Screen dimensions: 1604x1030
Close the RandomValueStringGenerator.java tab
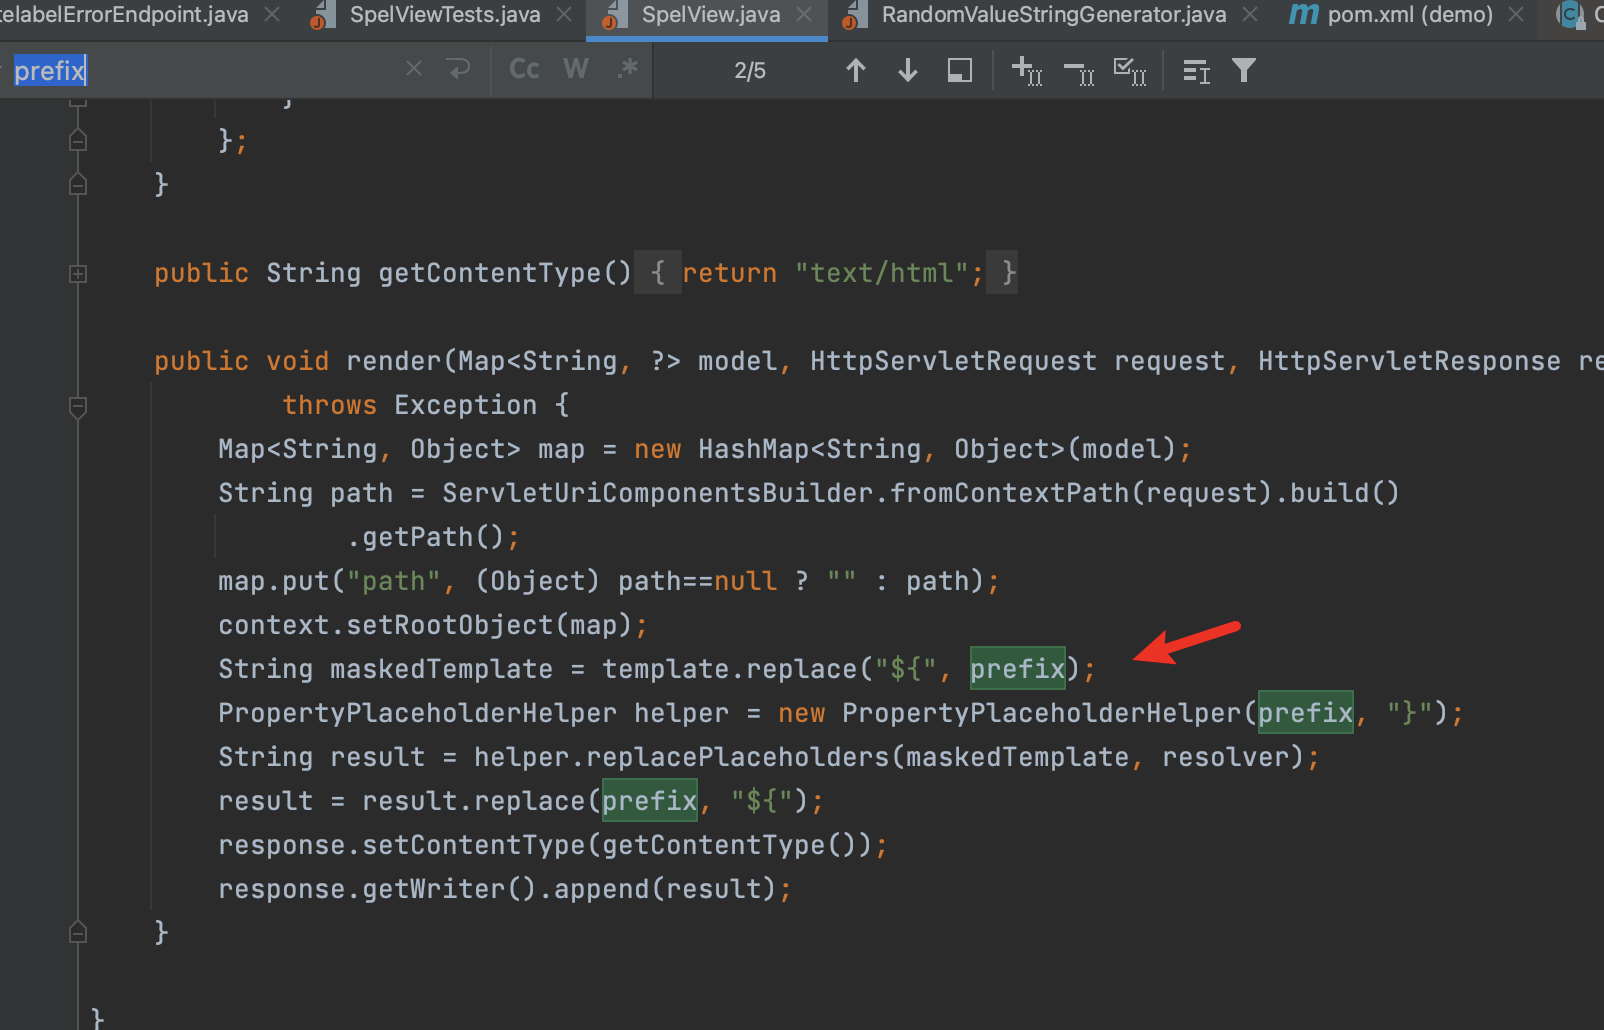1250,15
